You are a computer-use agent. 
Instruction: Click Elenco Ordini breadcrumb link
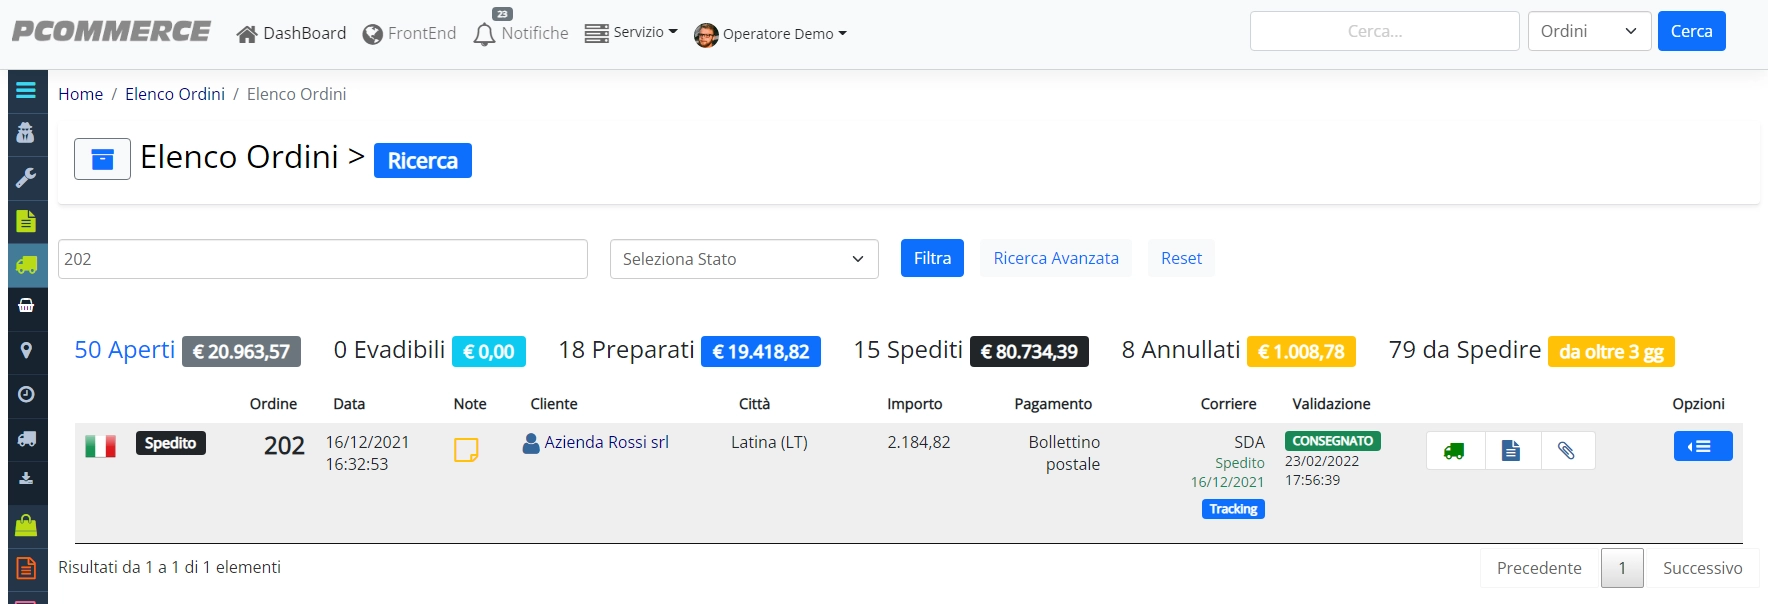click(x=175, y=94)
